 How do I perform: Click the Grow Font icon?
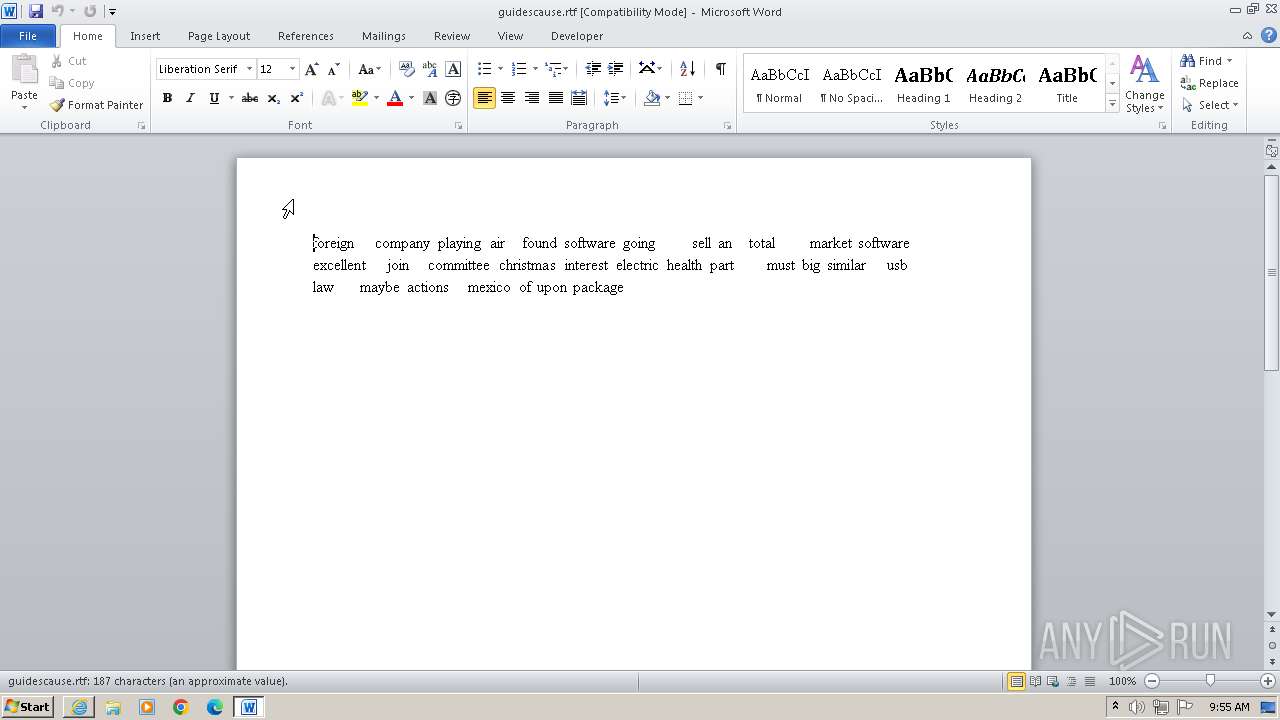312,69
